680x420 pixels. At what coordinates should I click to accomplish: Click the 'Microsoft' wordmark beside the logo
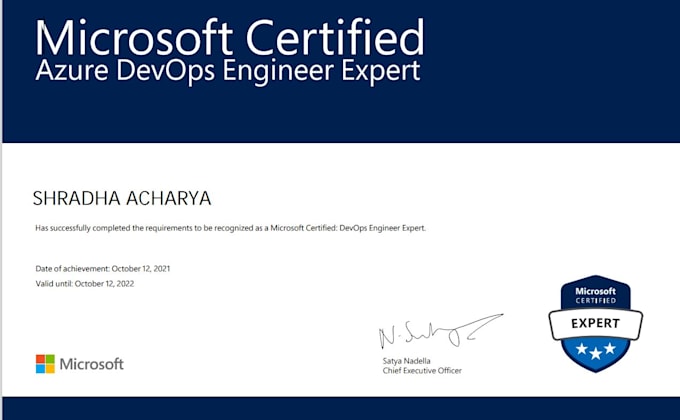coord(92,364)
